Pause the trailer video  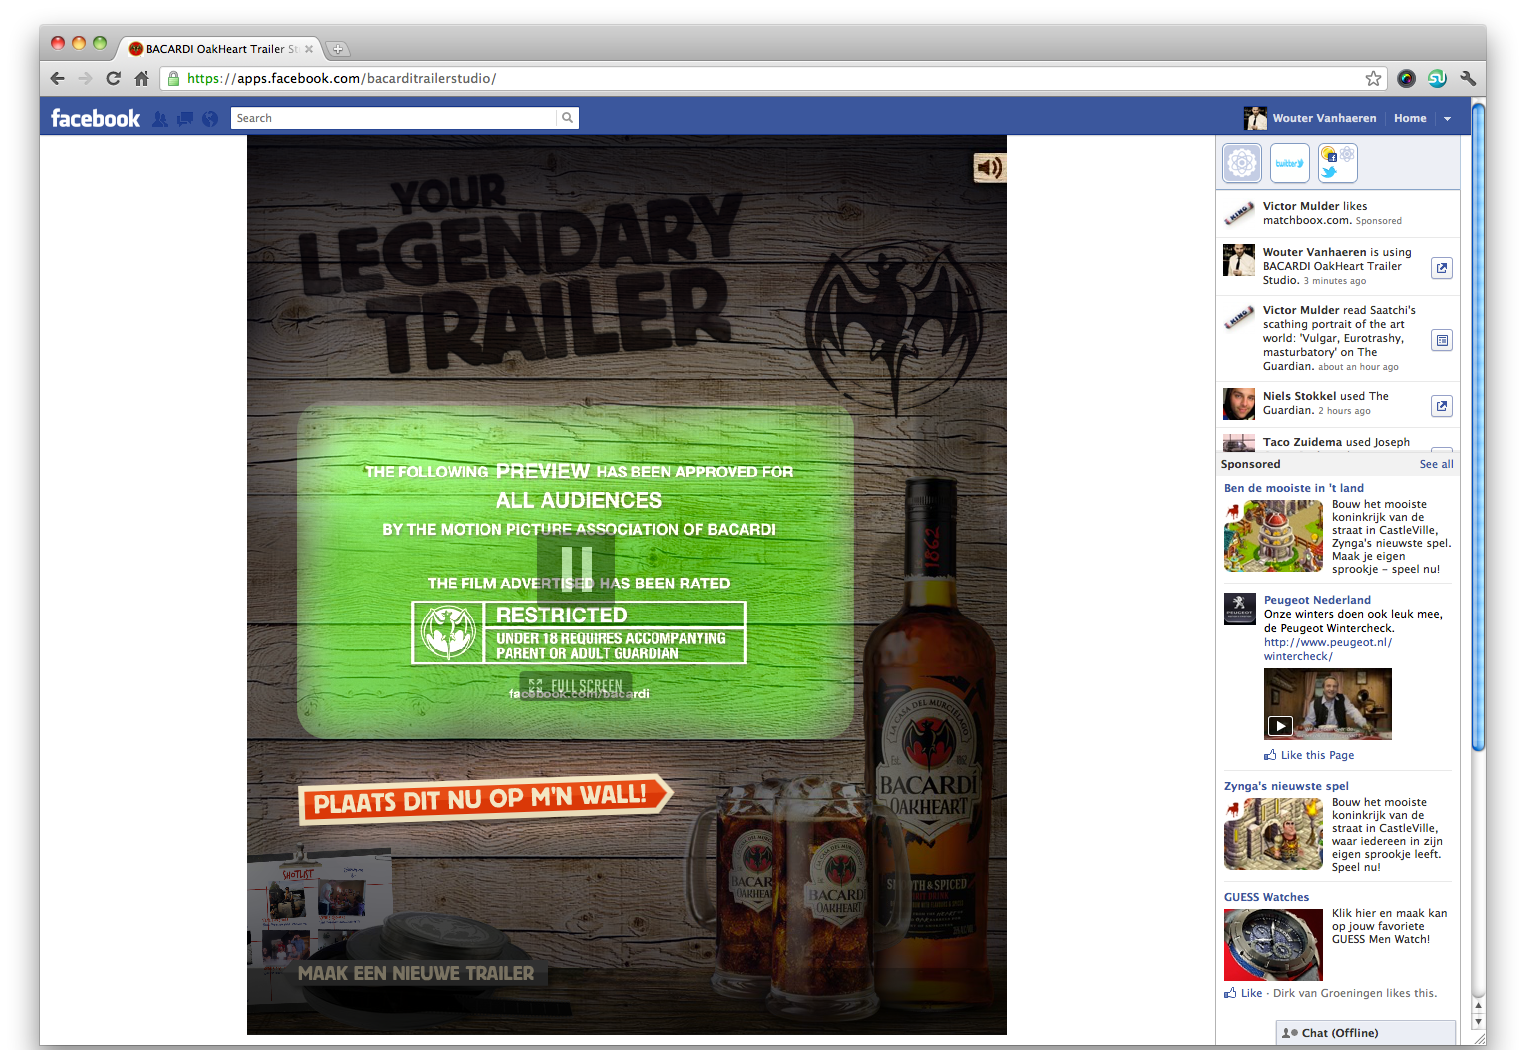(576, 568)
